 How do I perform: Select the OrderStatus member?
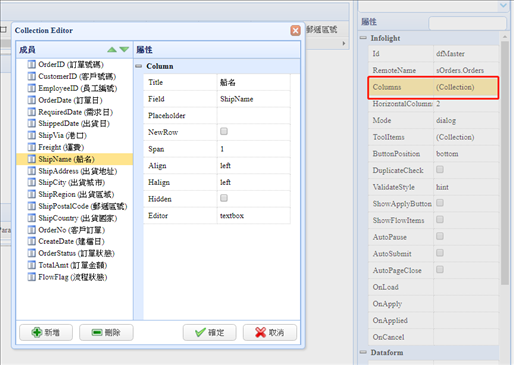tap(76, 253)
